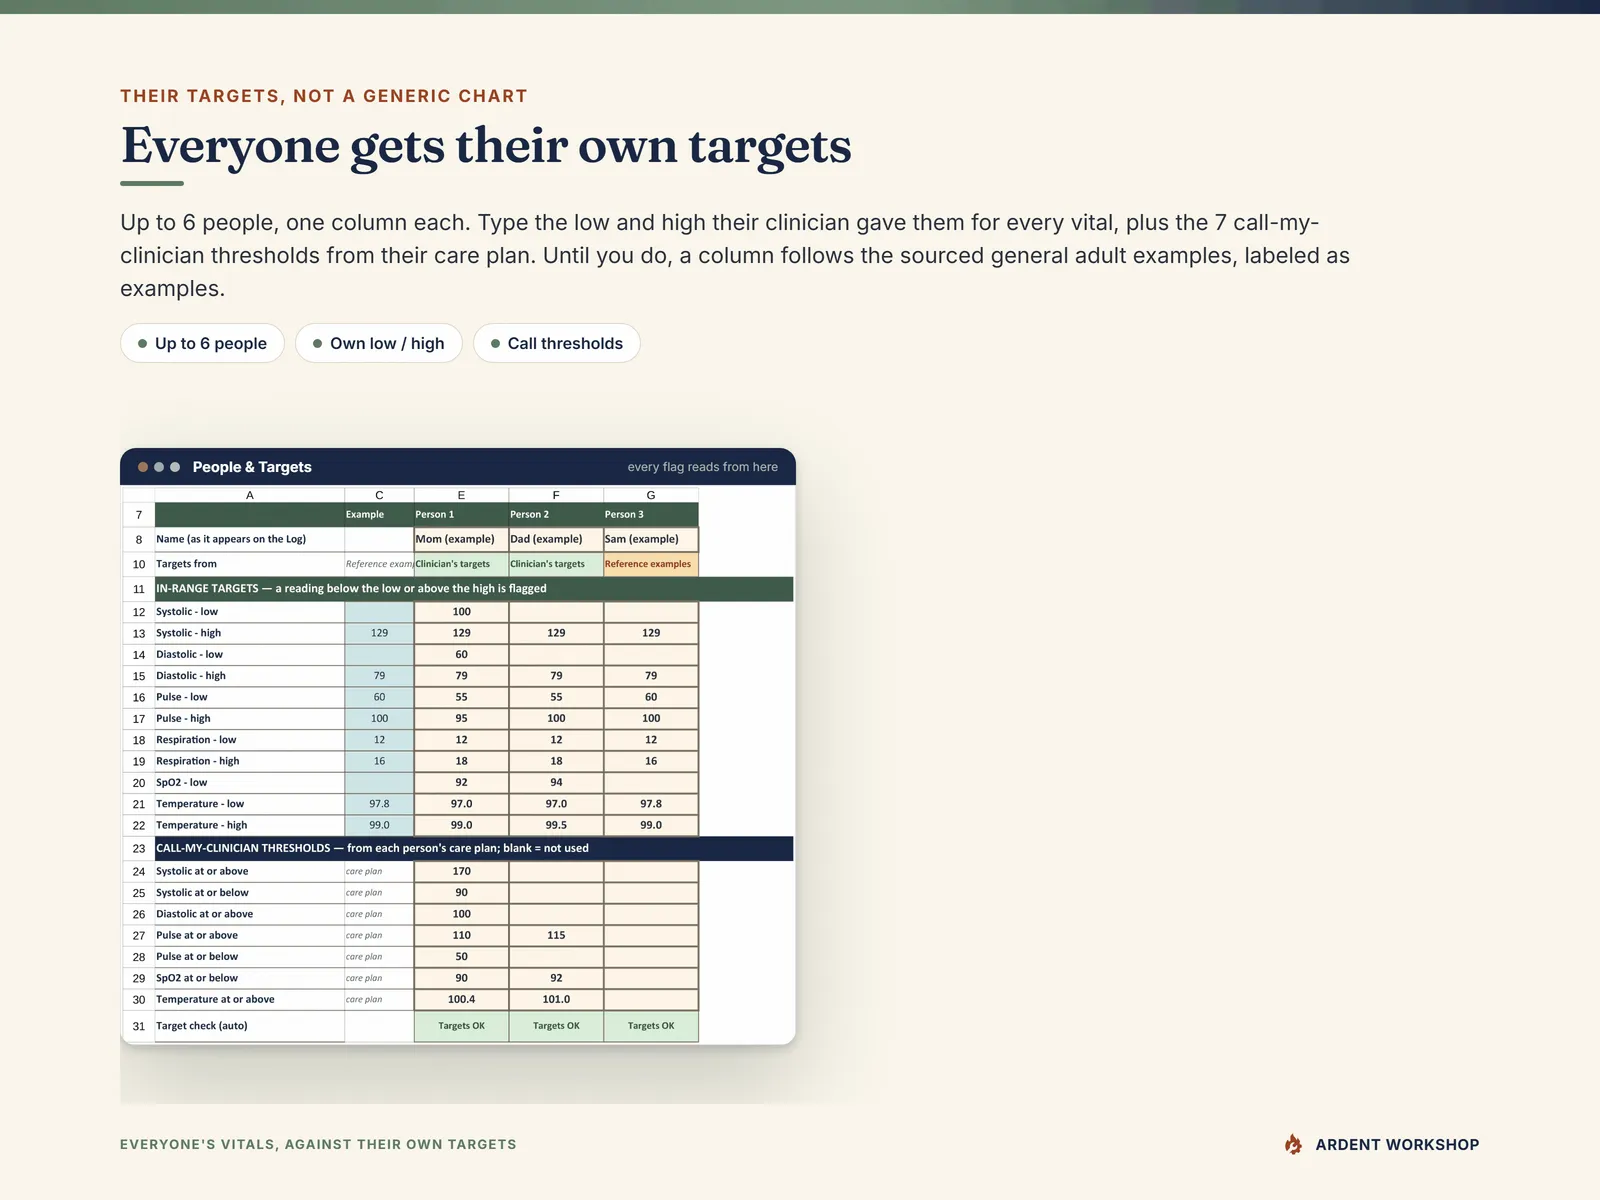This screenshot has height=1200, width=1600.
Task: Click the "Sam (example)" name cell
Action: (x=651, y=539)
